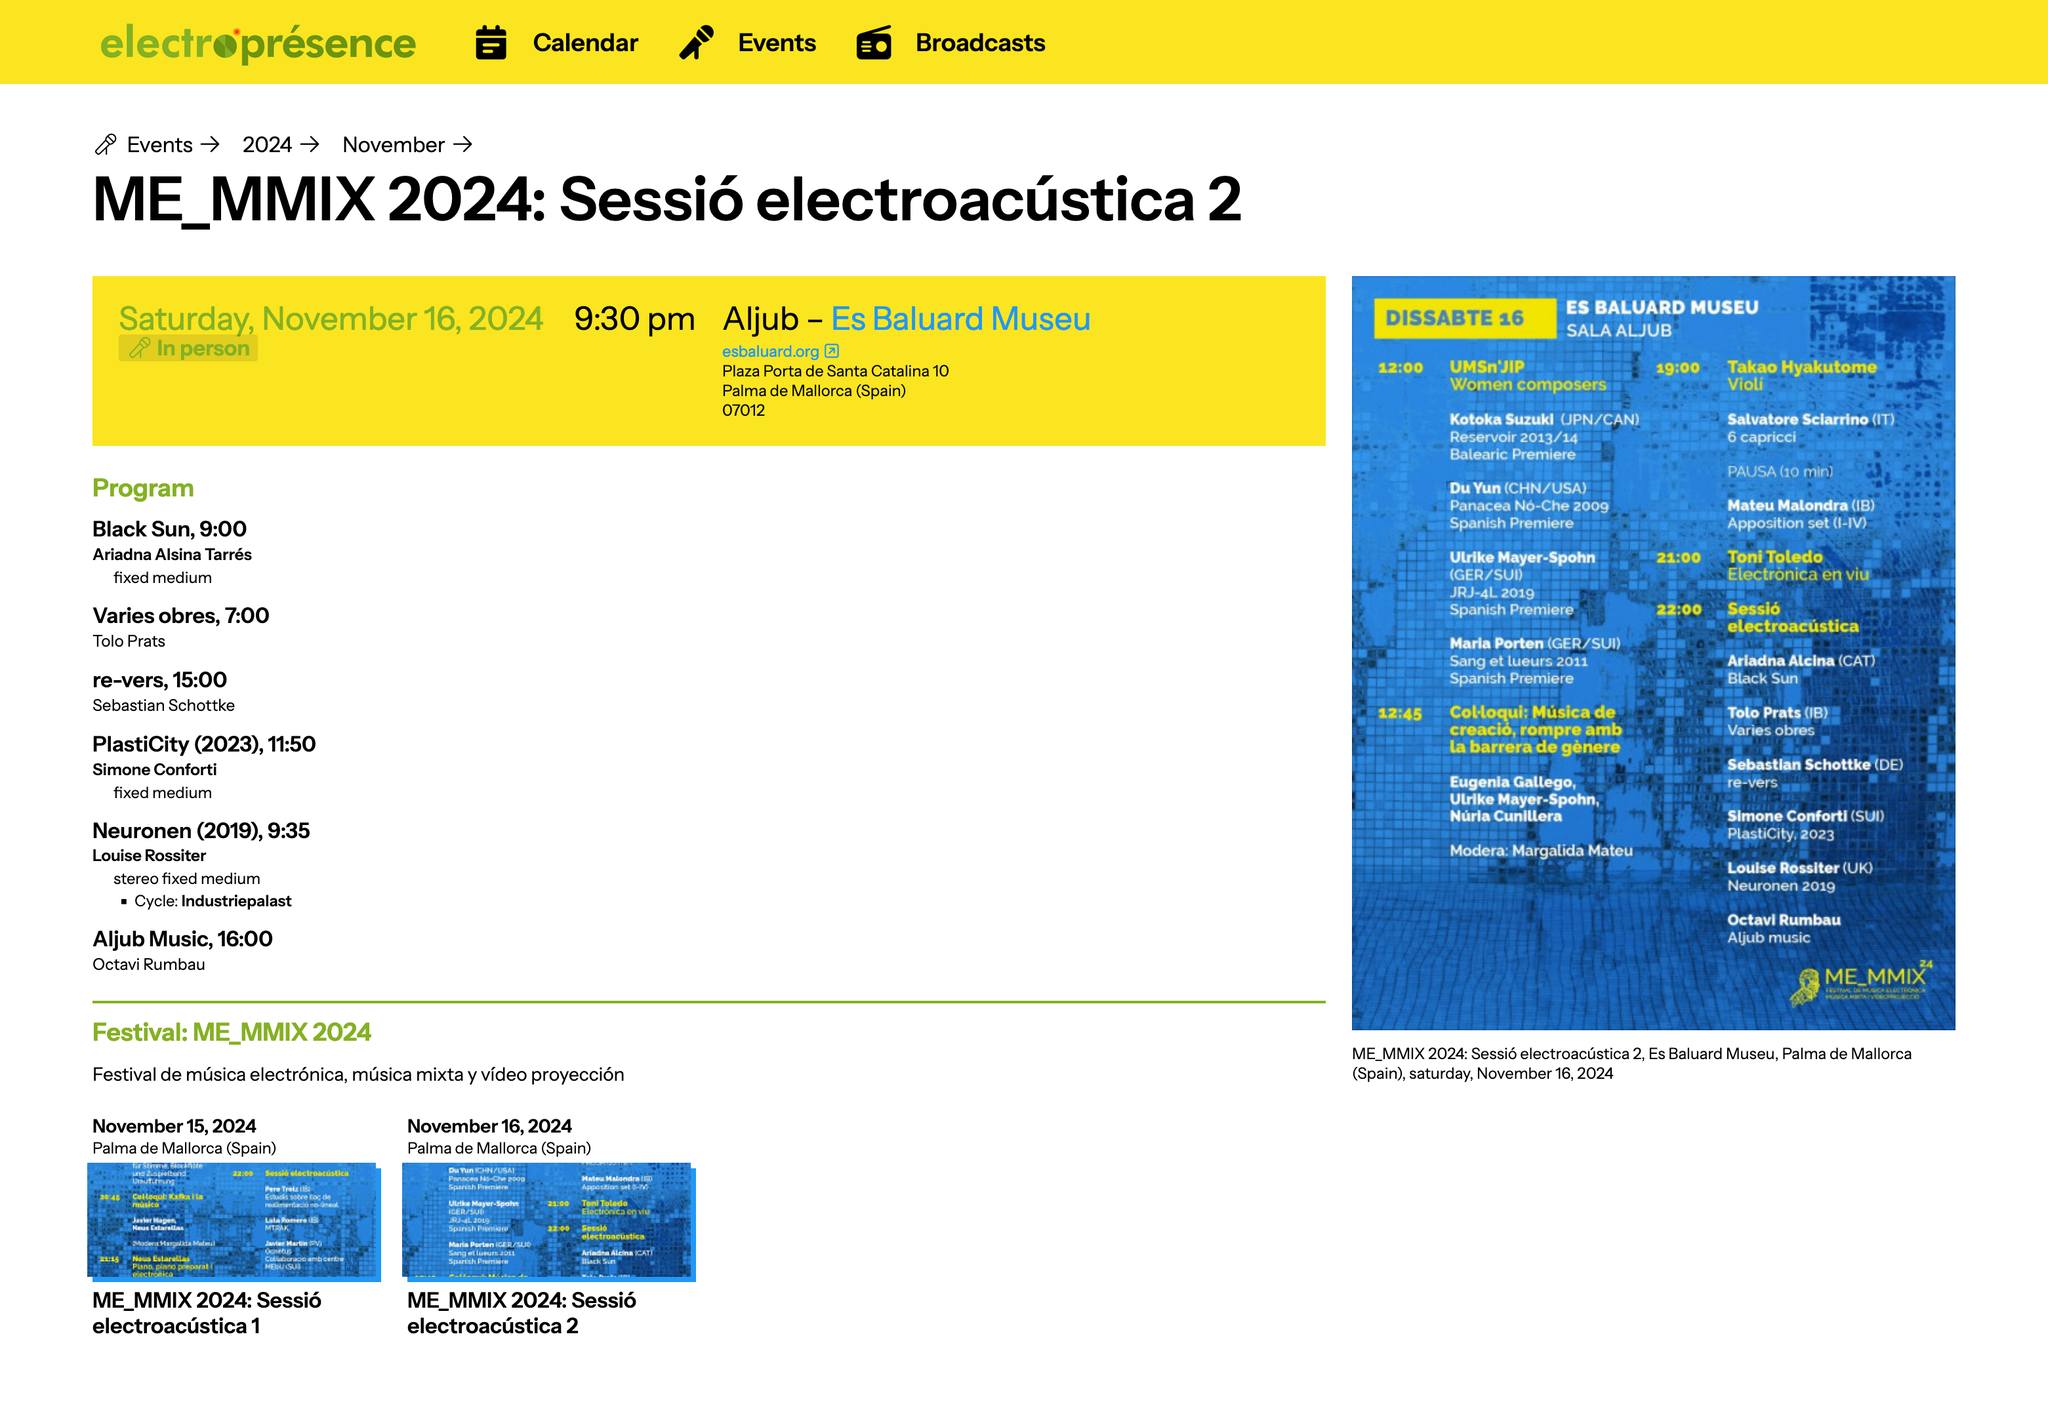
Task: Open the electroprésence home logo
Action: point(257,43)
